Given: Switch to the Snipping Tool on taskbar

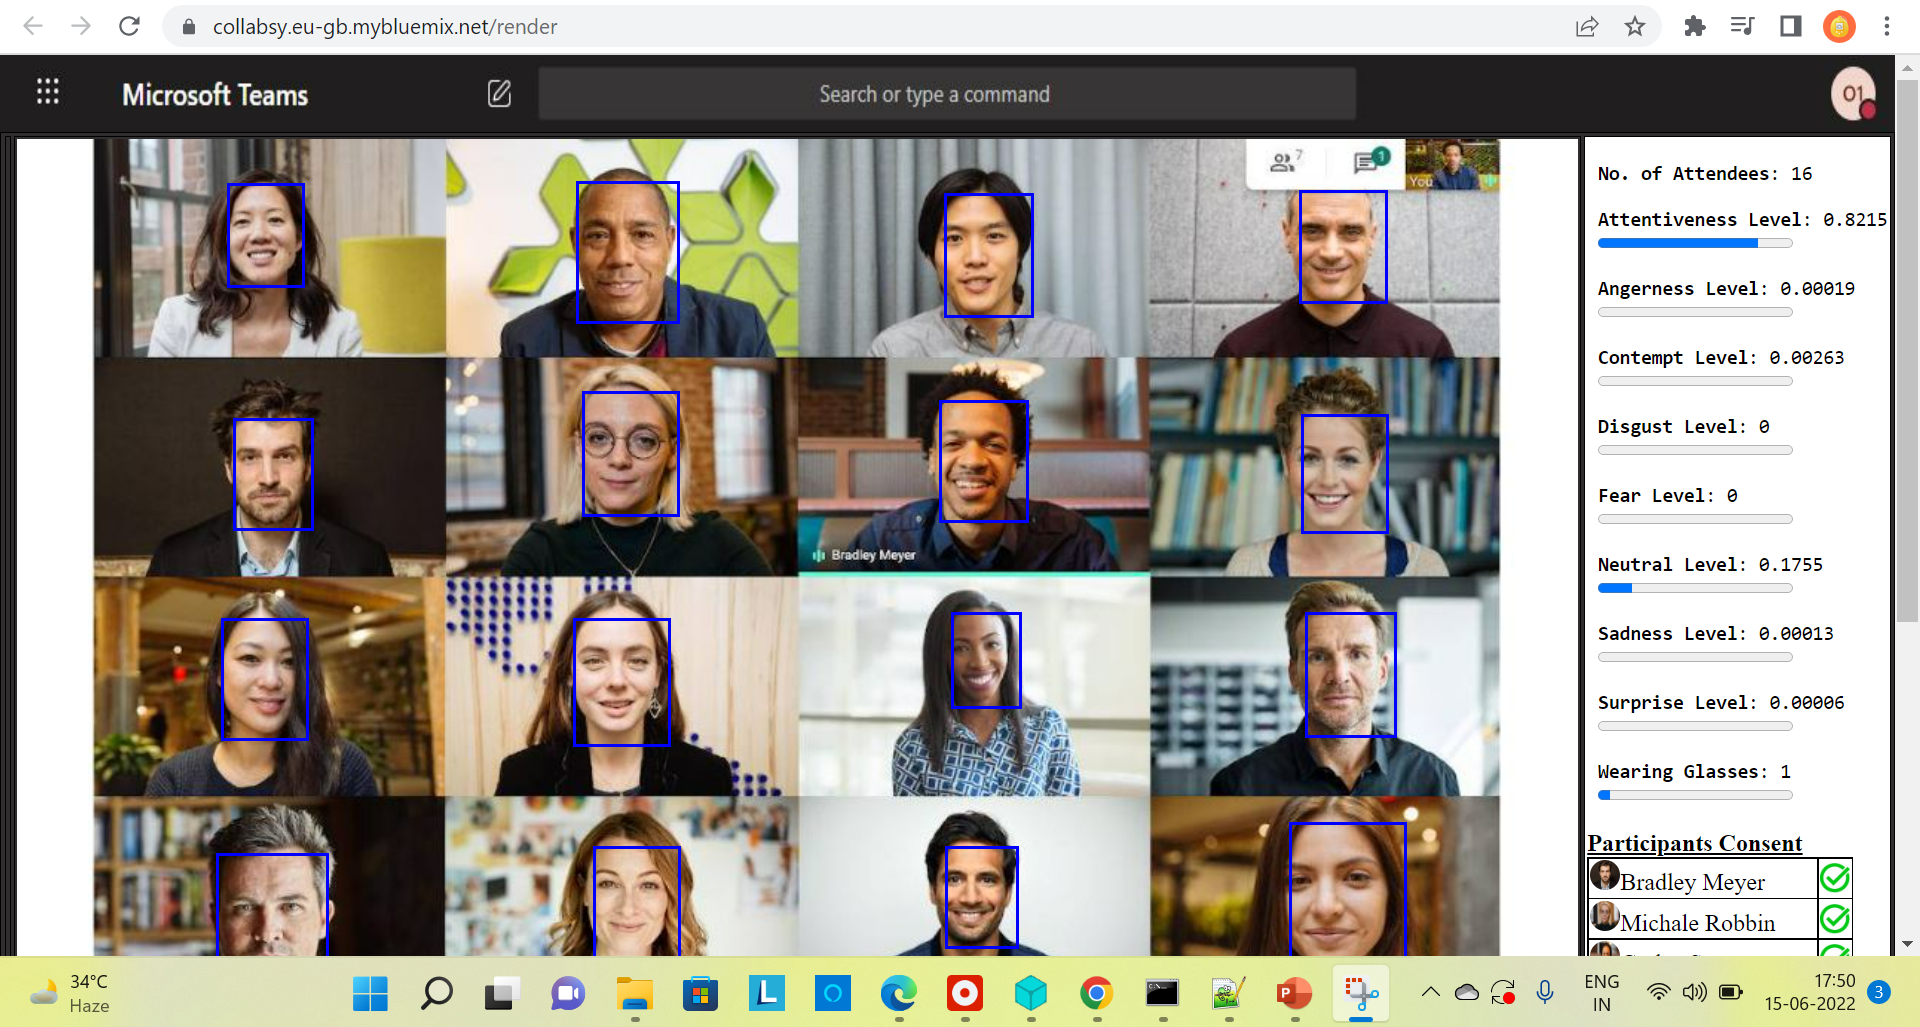Looking at the screenshot, I should [x=1361, y=993].
